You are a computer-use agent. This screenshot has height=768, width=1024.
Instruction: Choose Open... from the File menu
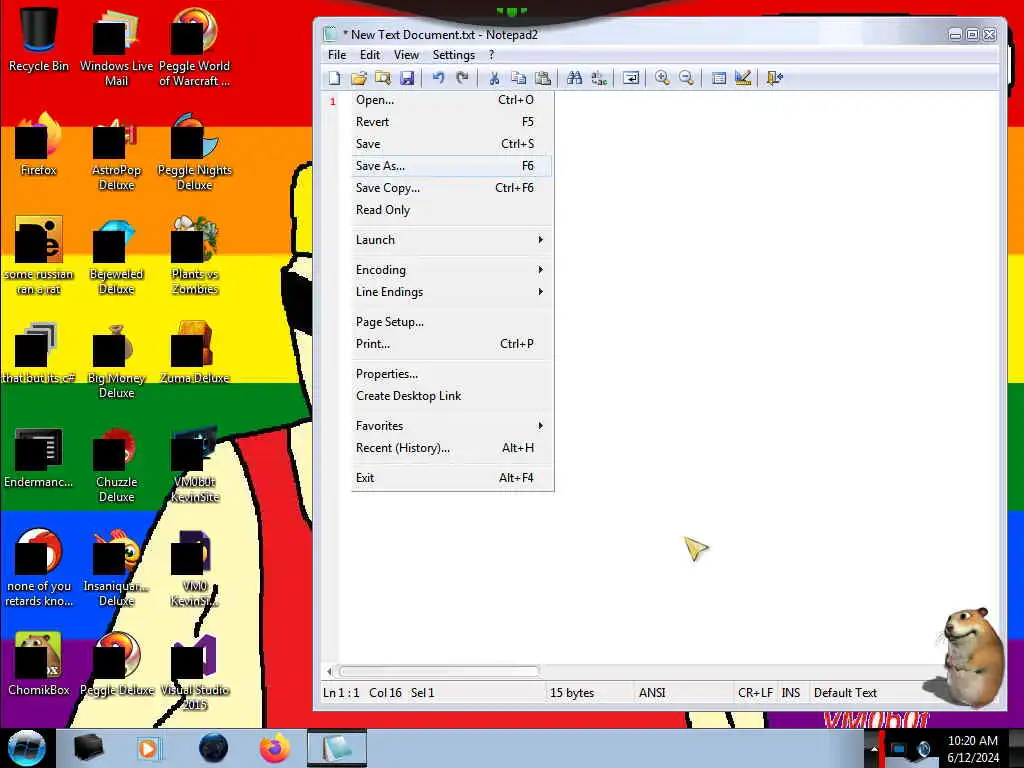pos(452,100)
